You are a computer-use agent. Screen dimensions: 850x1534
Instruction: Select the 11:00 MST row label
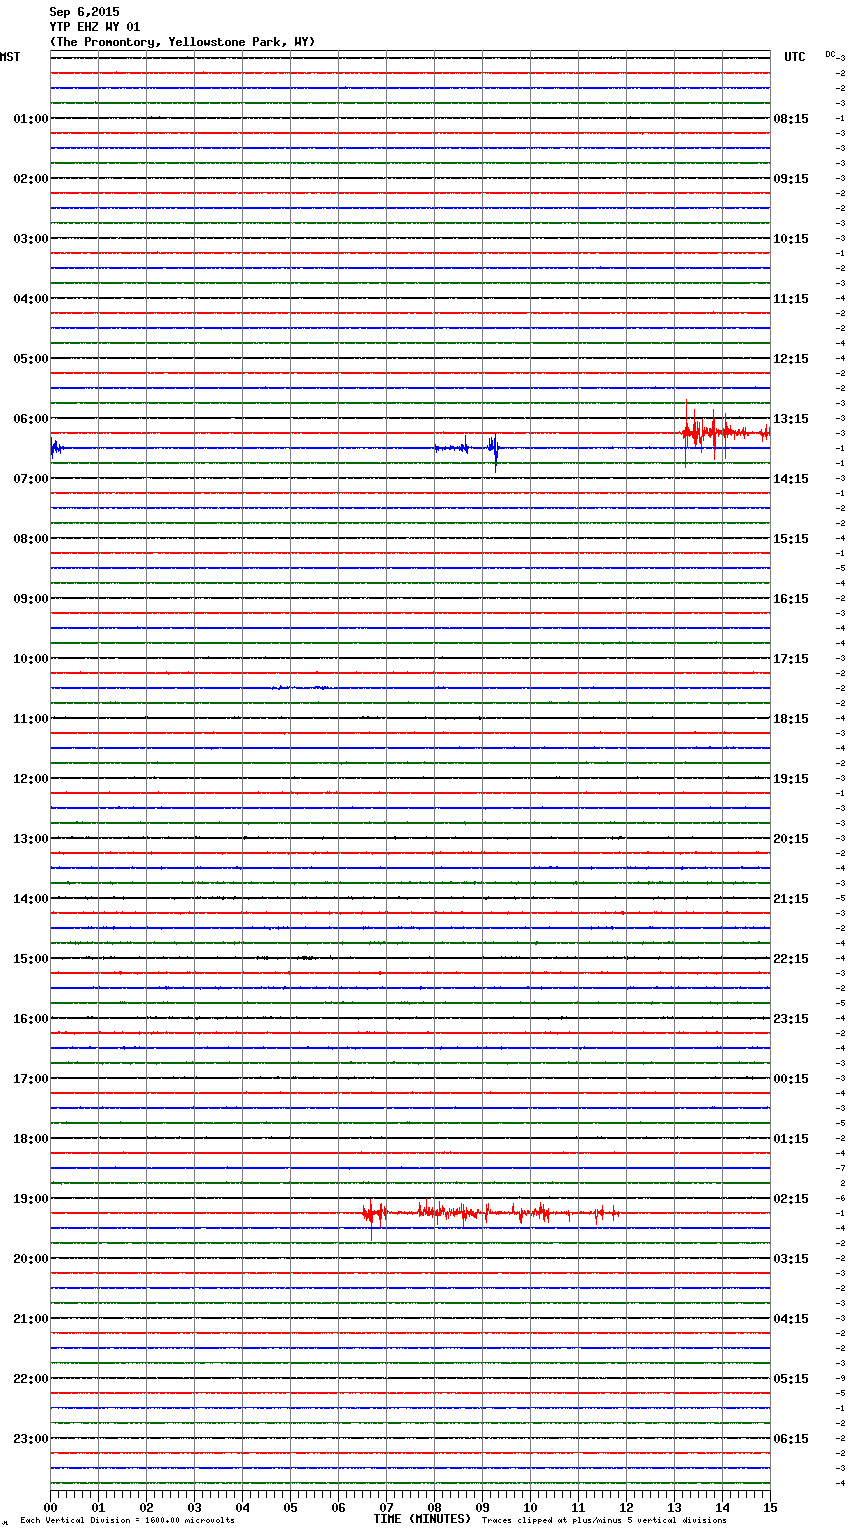tap(30, 719)
